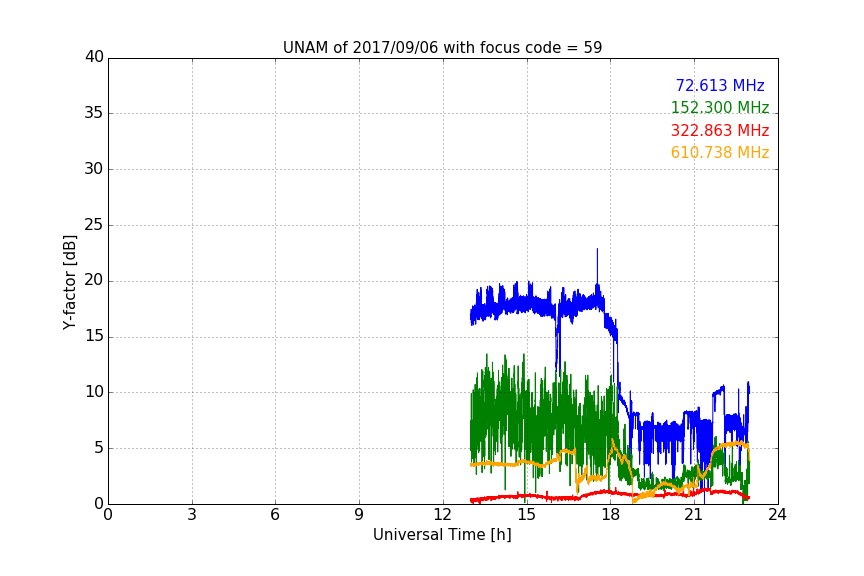Select the red '322.863 MHz' legend label

(x=720, y=130)
